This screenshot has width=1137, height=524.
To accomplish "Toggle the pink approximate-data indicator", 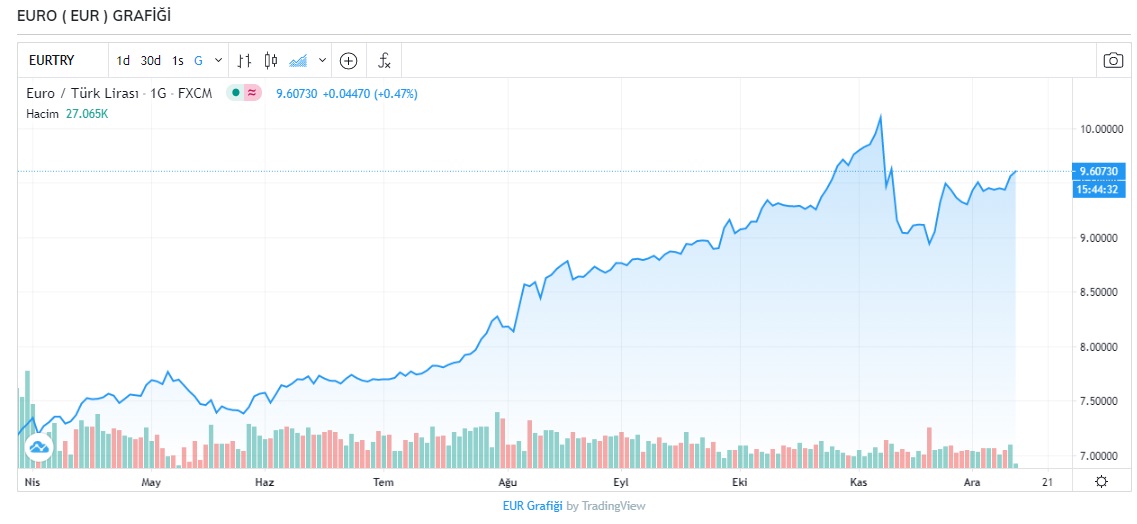I will point(252,93).
